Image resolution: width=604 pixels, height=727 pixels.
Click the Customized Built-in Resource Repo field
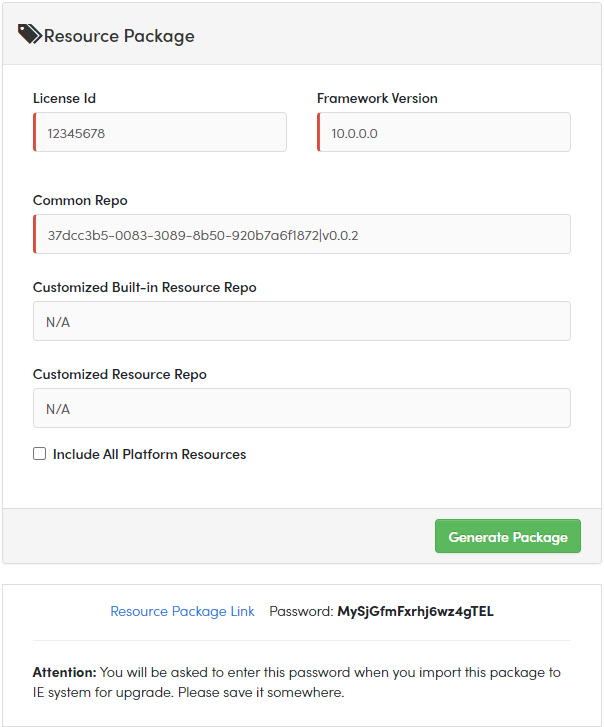[302, 321]
